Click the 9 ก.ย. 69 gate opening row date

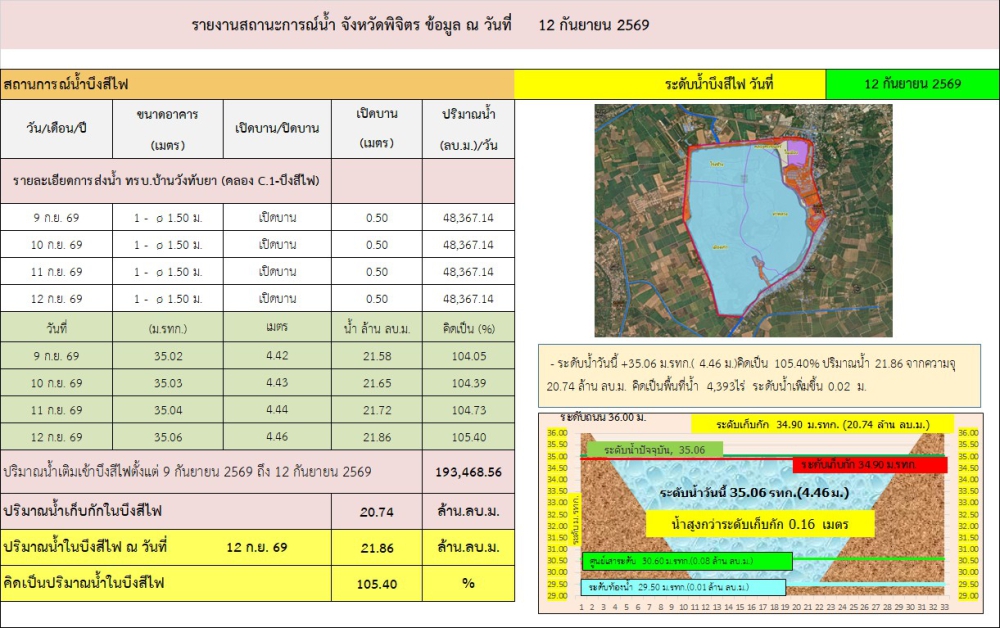57,217
